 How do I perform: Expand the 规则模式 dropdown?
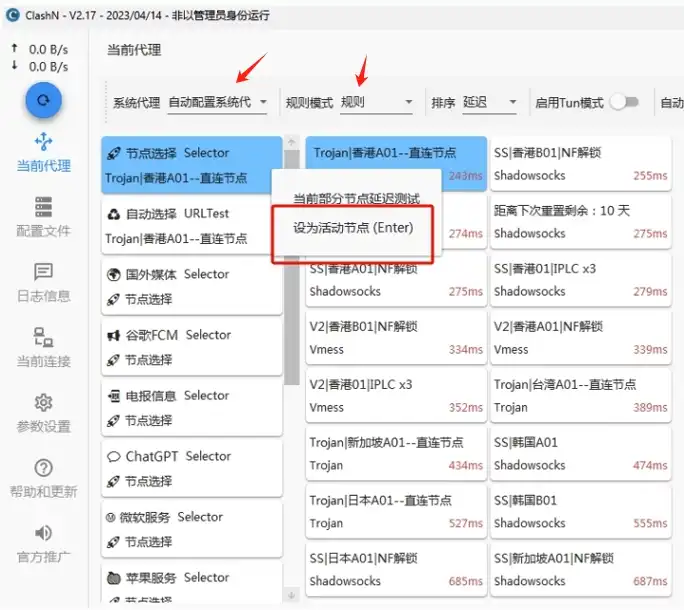pyautogui.click(x=376, y=102)
